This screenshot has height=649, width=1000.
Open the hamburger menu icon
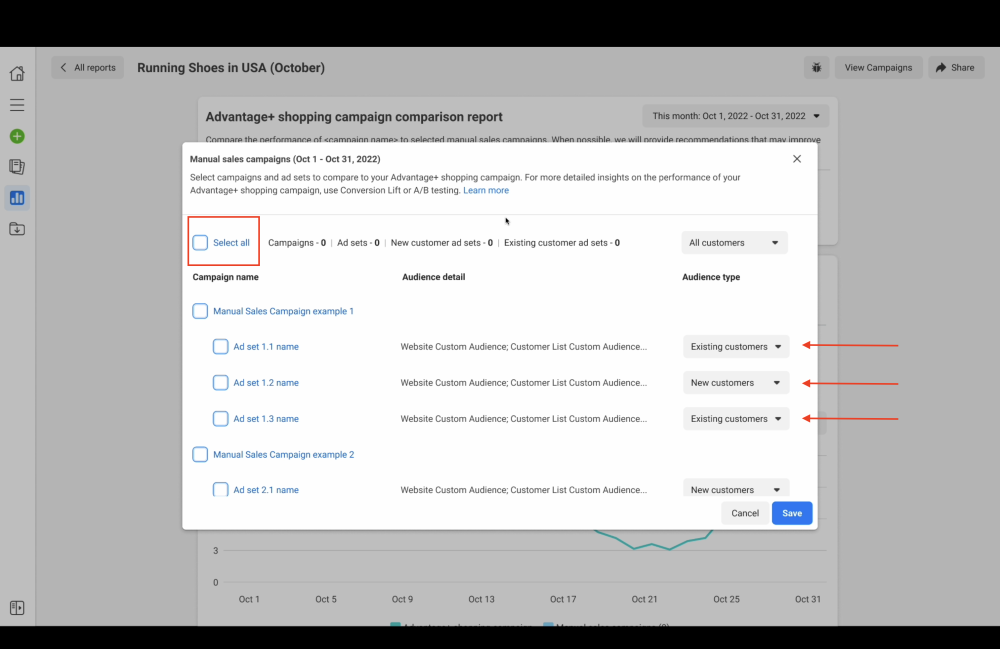17,105
